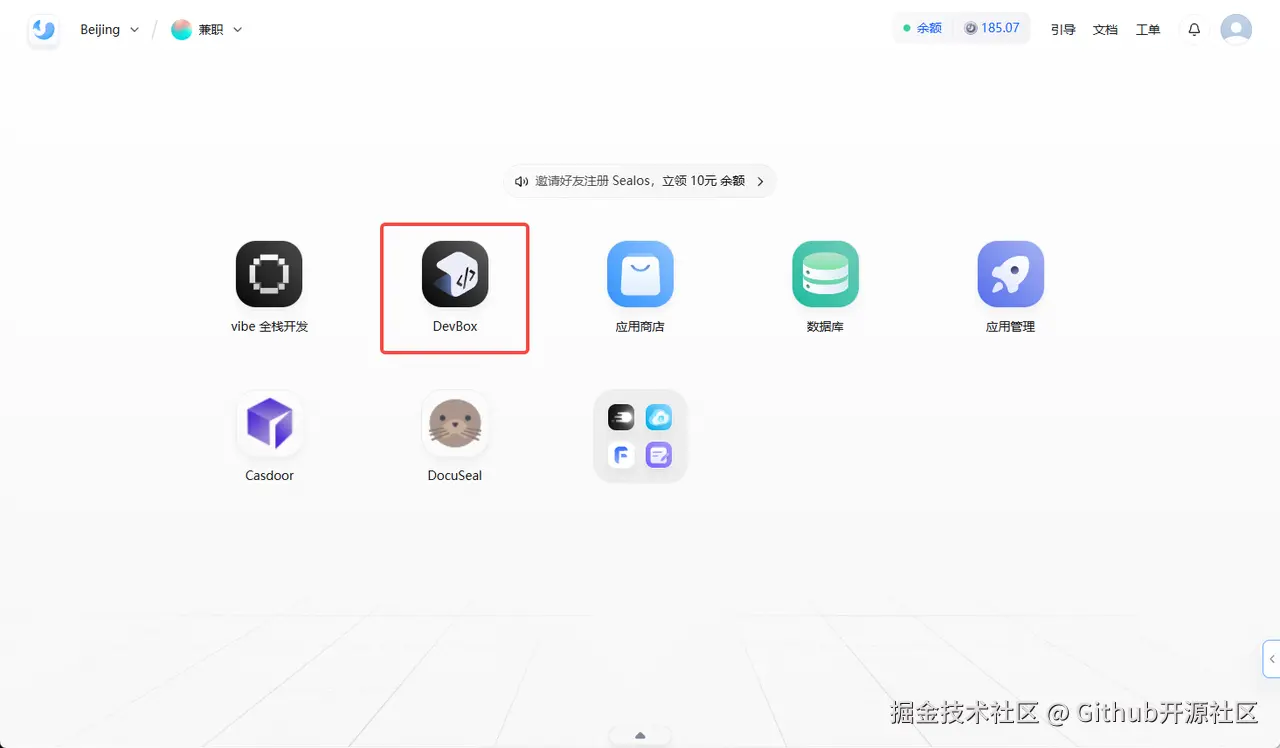Click the '应用商店' label text

click(x=640, y=326)
